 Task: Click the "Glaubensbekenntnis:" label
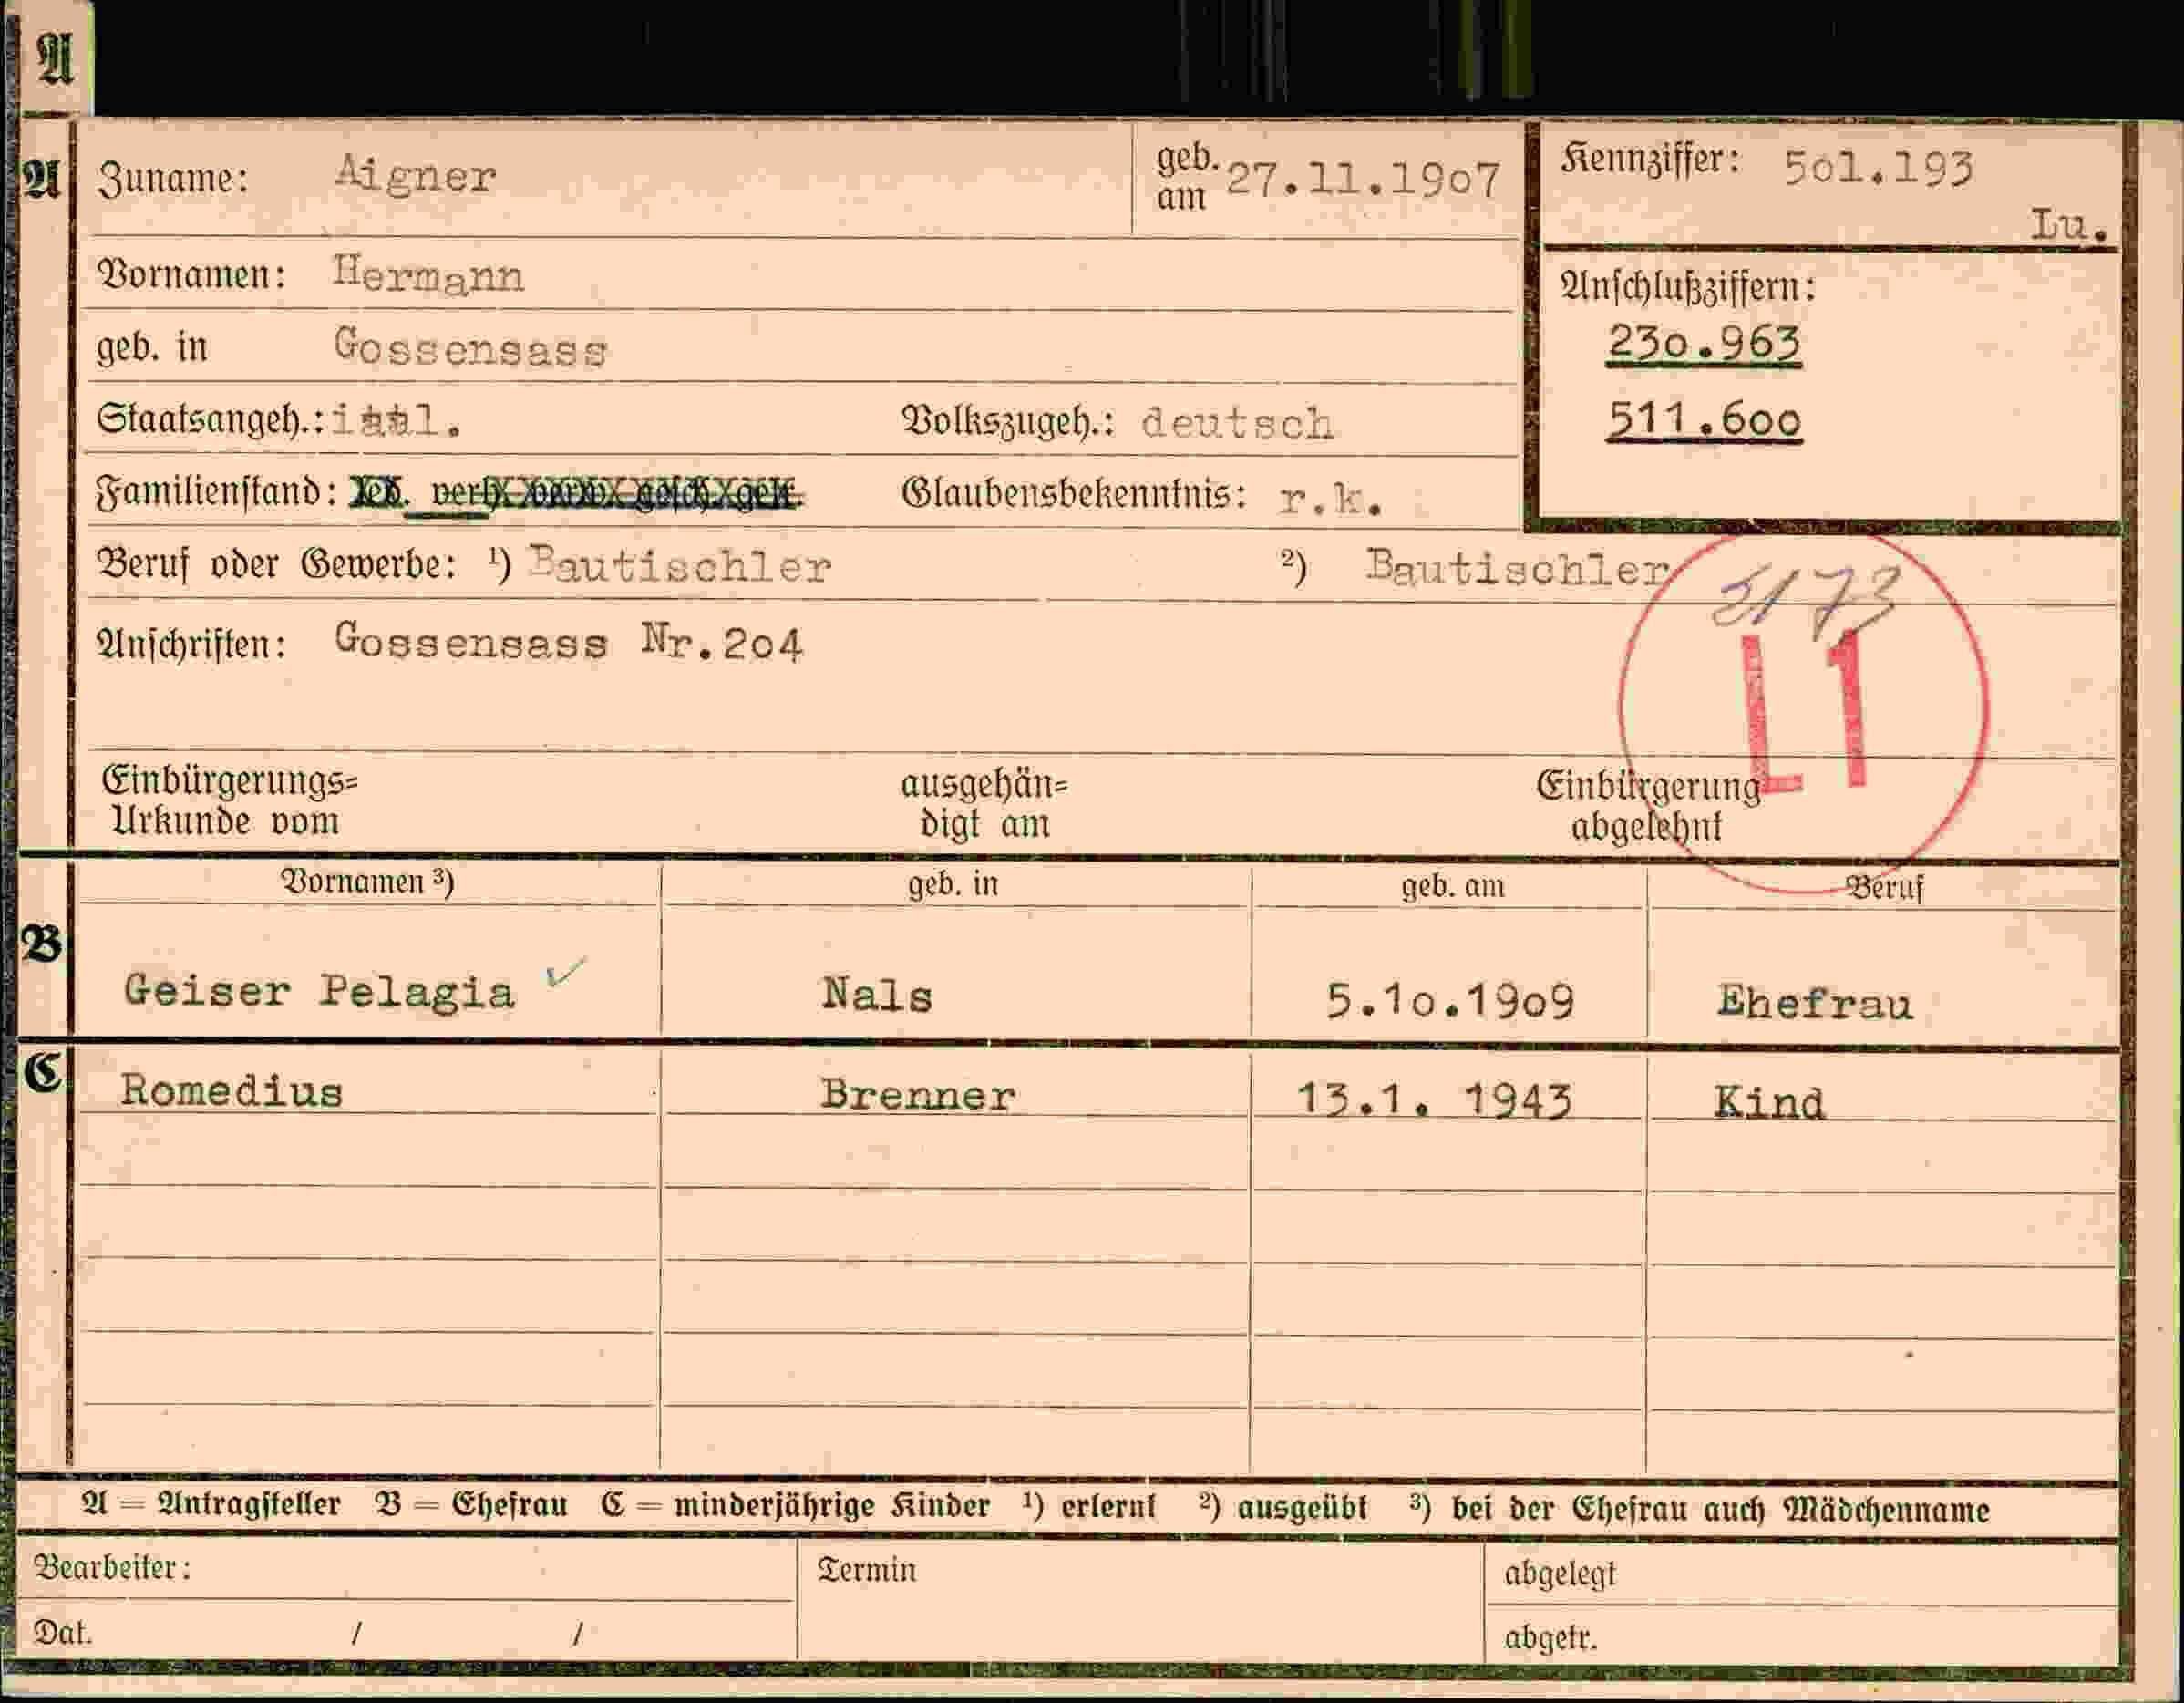[x=1074, y=493]
